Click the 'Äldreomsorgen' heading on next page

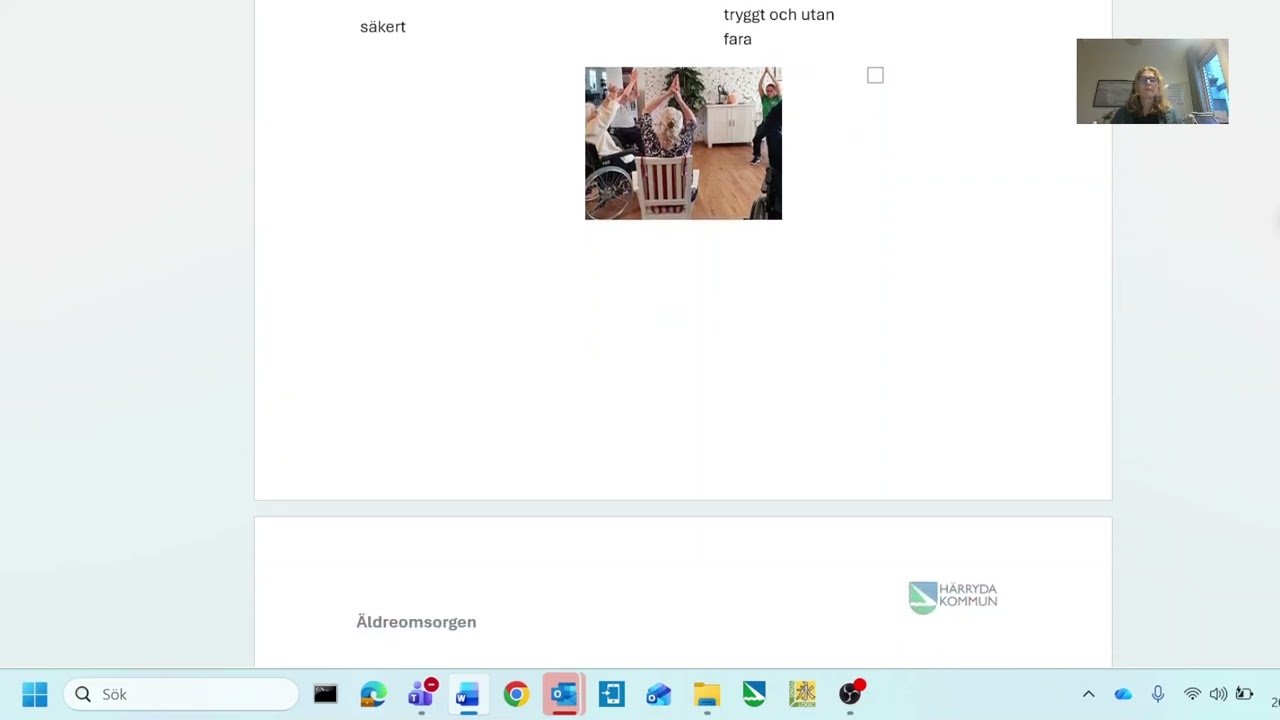coord(416,622)
